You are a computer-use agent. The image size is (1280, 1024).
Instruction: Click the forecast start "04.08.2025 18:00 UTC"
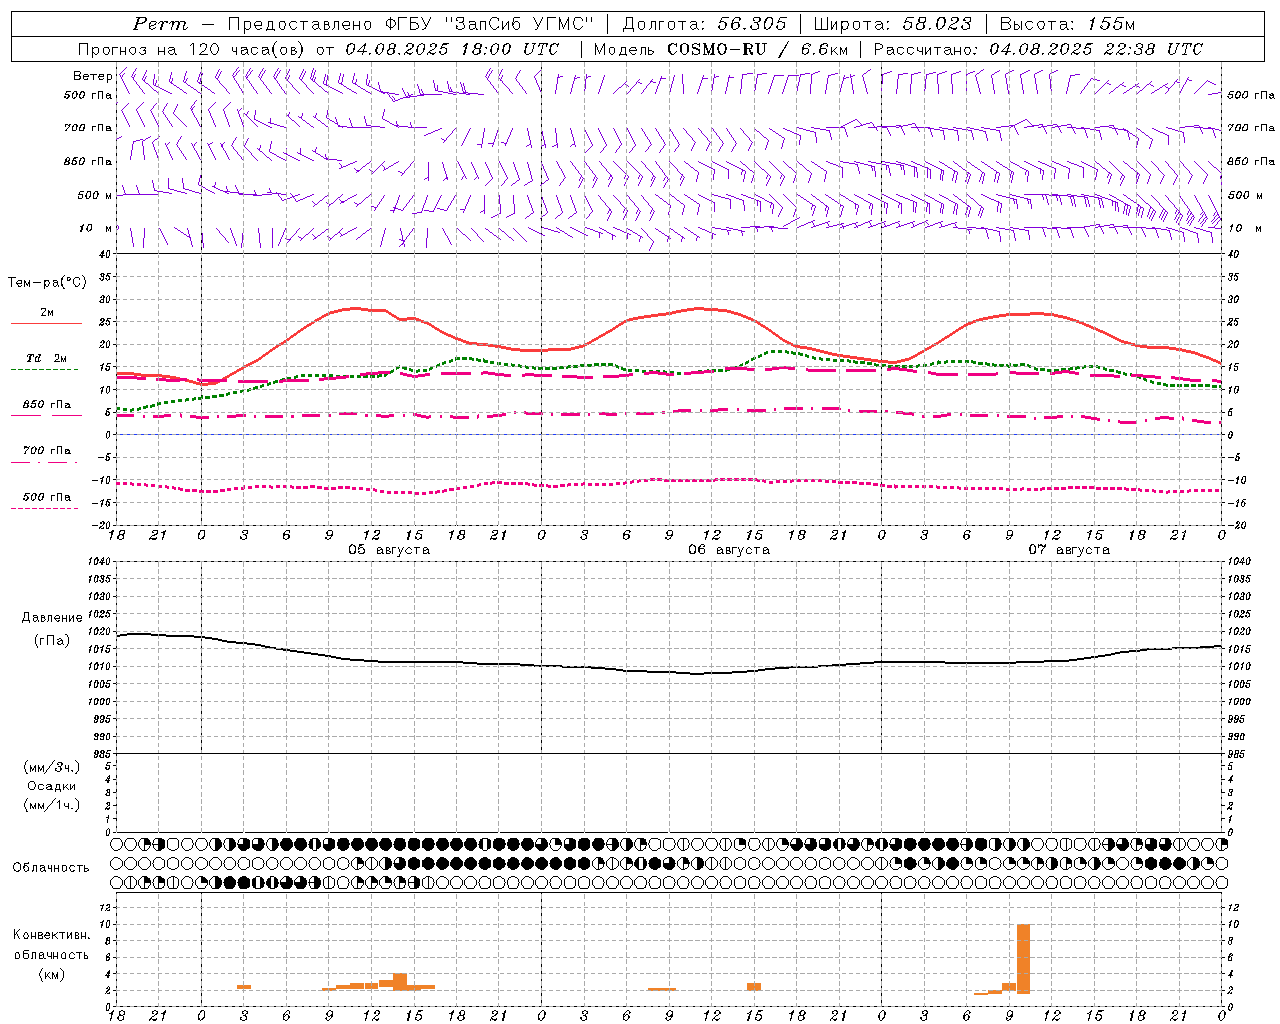coord(452,49)
